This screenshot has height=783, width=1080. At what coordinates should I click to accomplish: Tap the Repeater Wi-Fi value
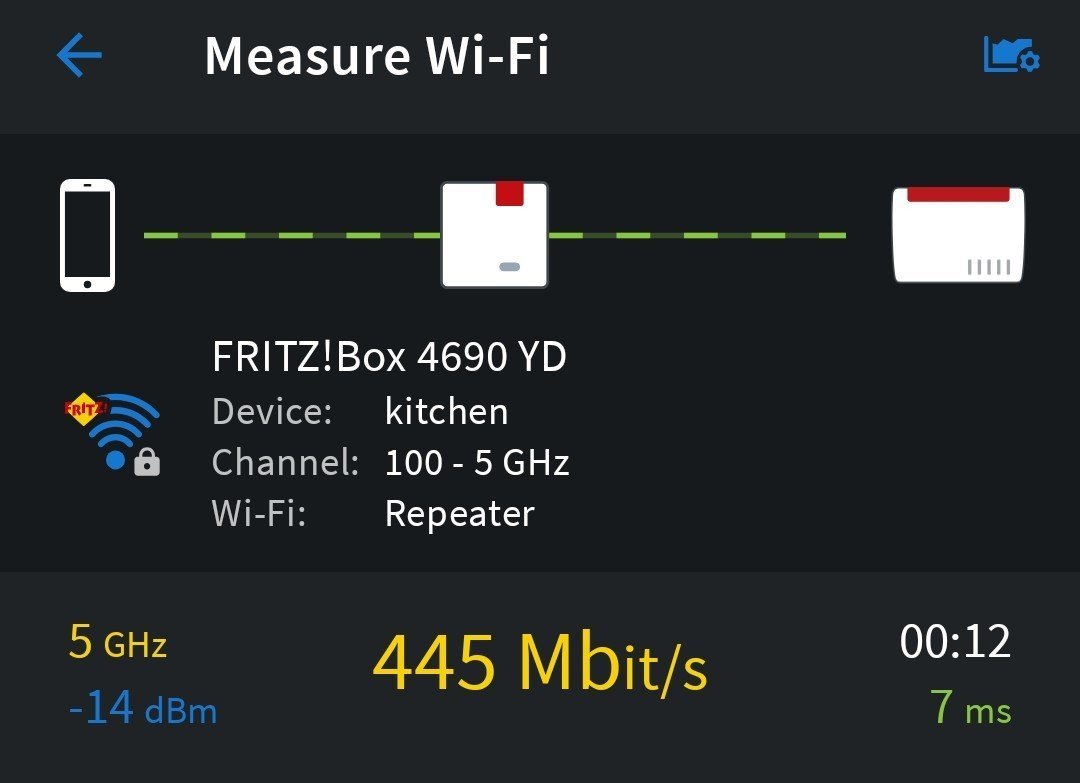(459, 514)
